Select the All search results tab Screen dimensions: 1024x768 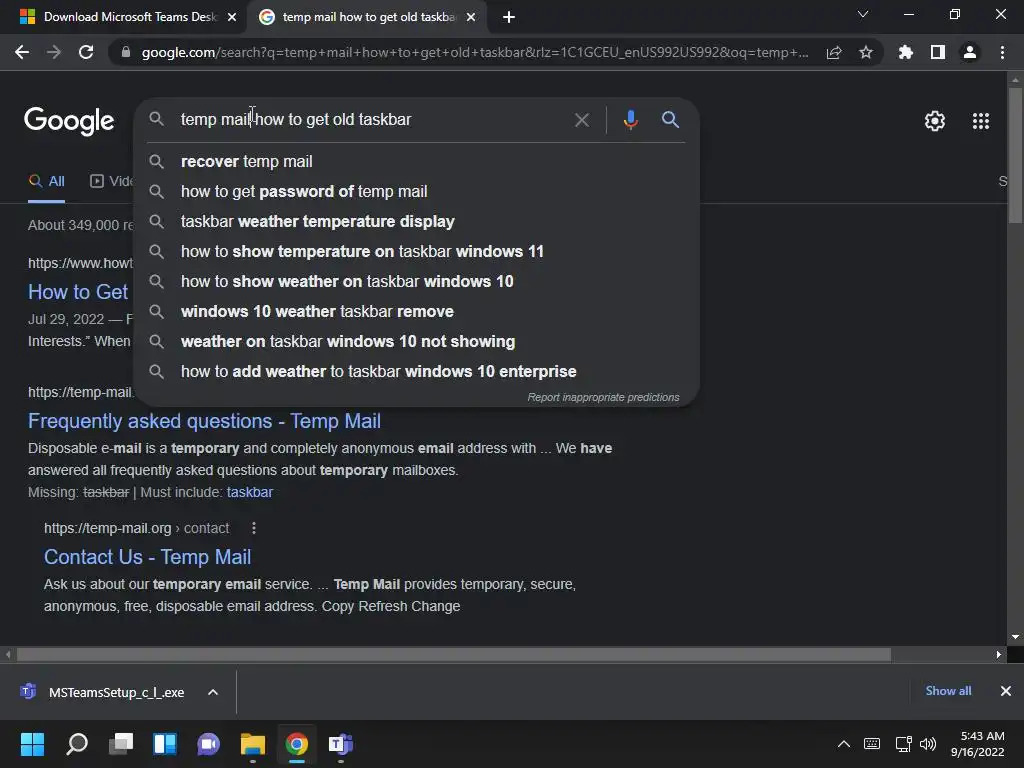[x=46, y=182]
